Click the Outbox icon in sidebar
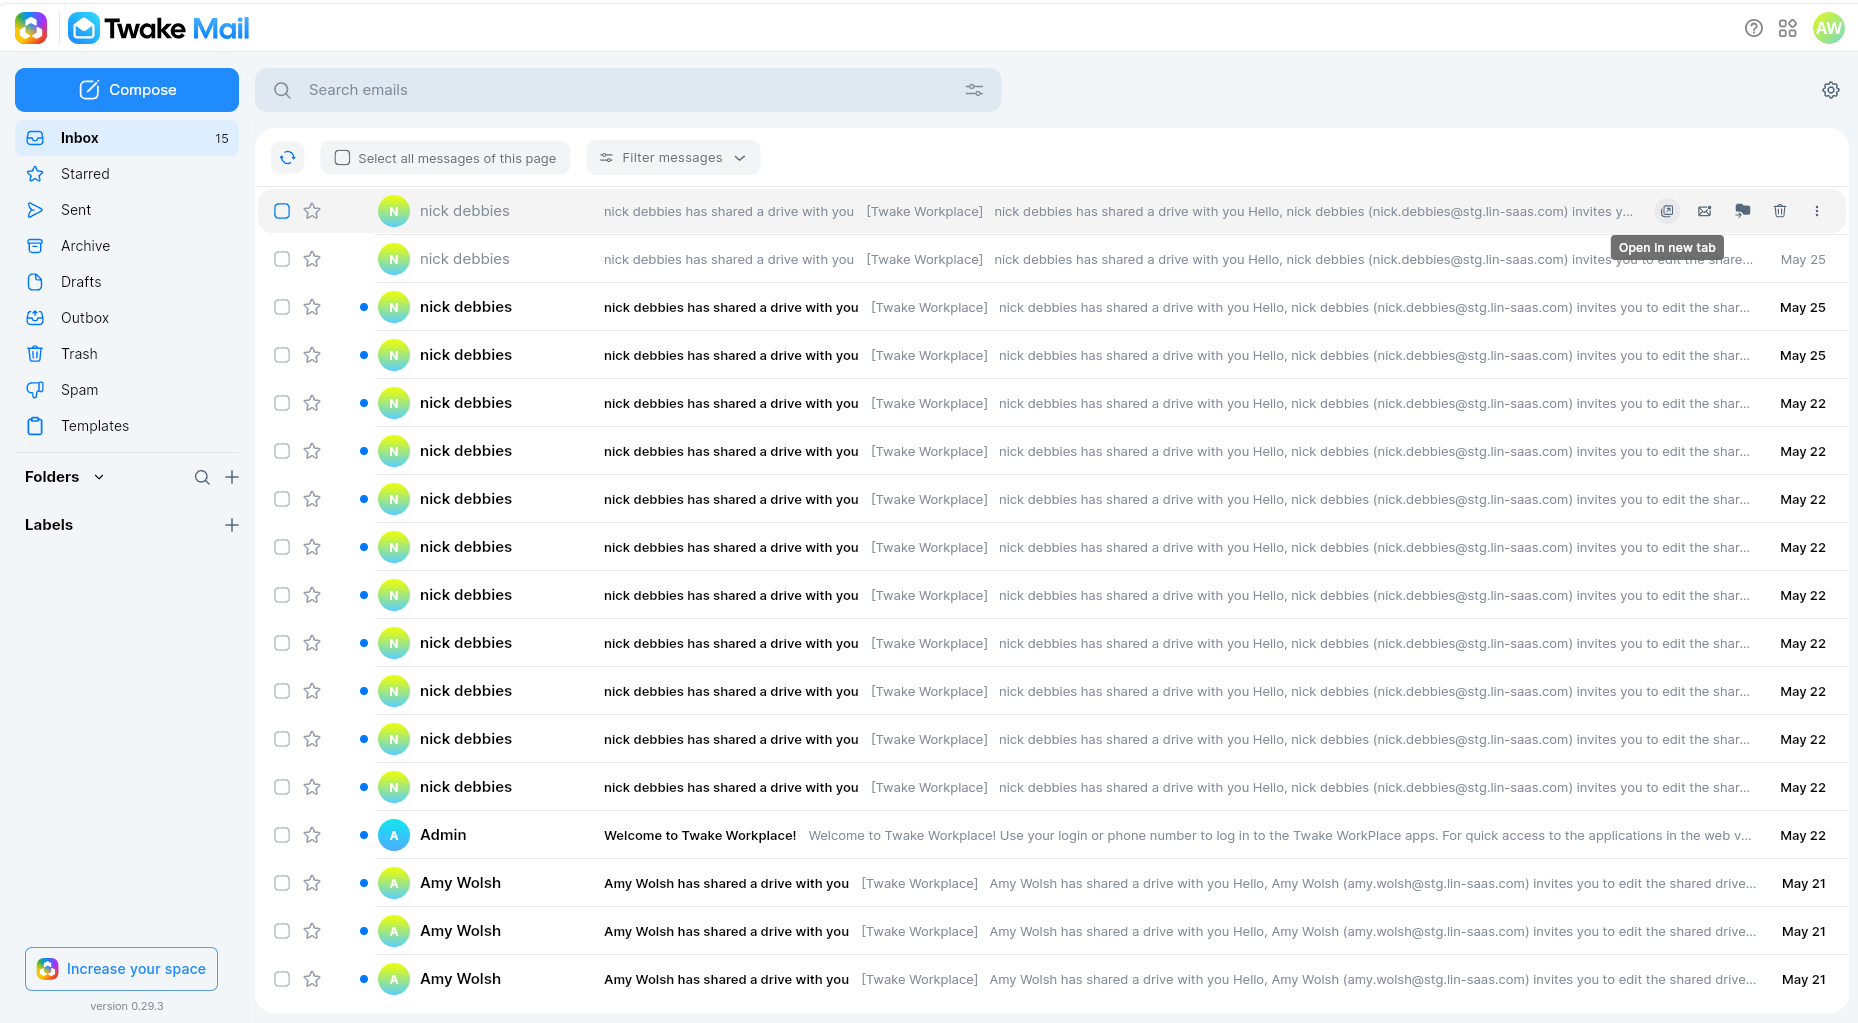The height and width of the screenshot is (1023, 1858). pos(35,318)
